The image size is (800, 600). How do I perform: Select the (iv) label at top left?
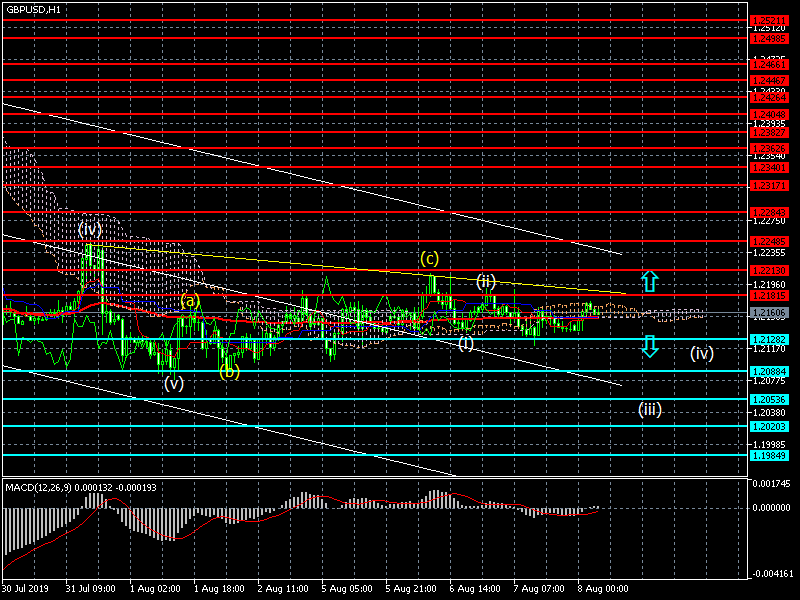[x=91, y=229]
